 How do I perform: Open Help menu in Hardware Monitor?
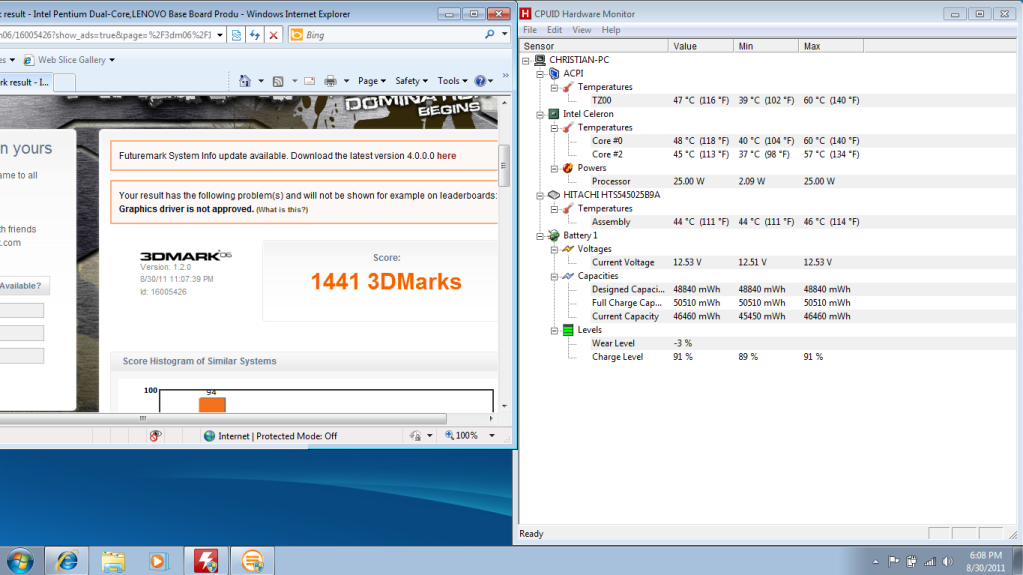click(x=611, y=30)
